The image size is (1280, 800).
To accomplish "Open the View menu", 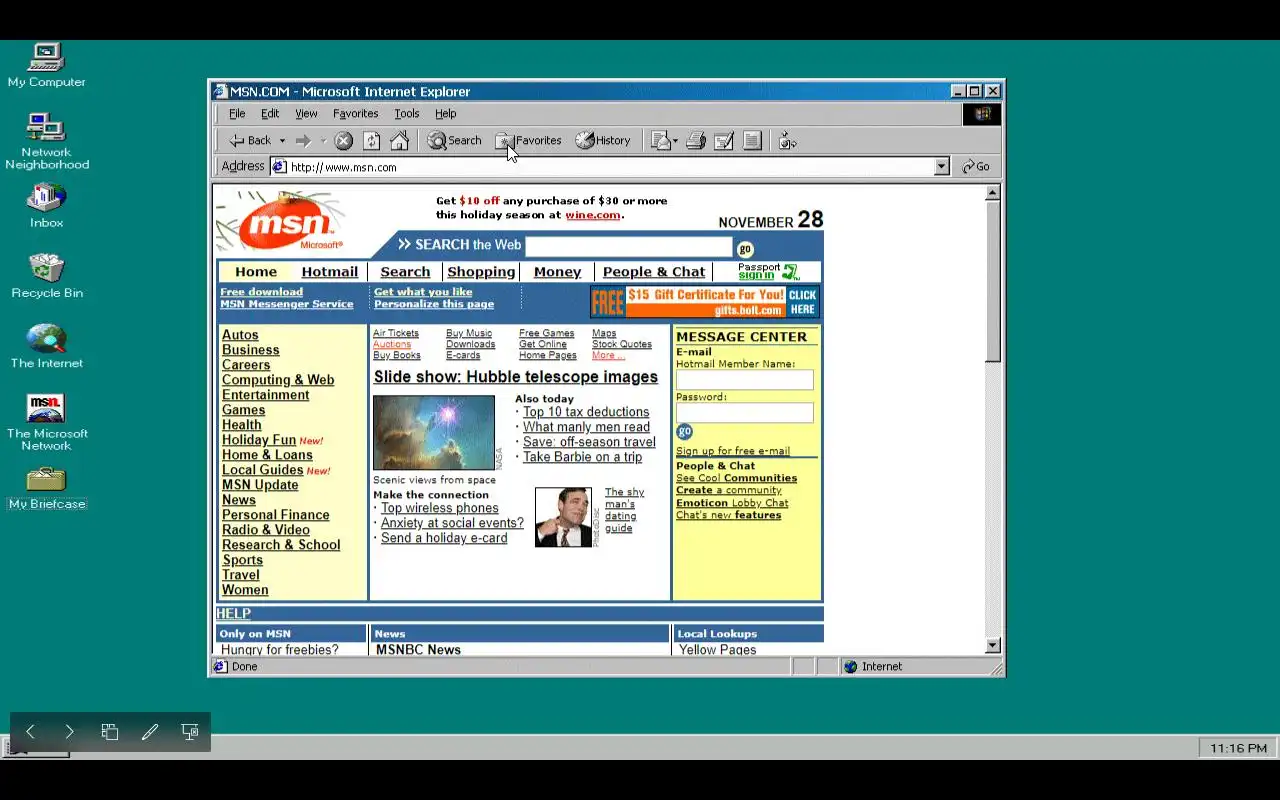I will coord(306,114).
